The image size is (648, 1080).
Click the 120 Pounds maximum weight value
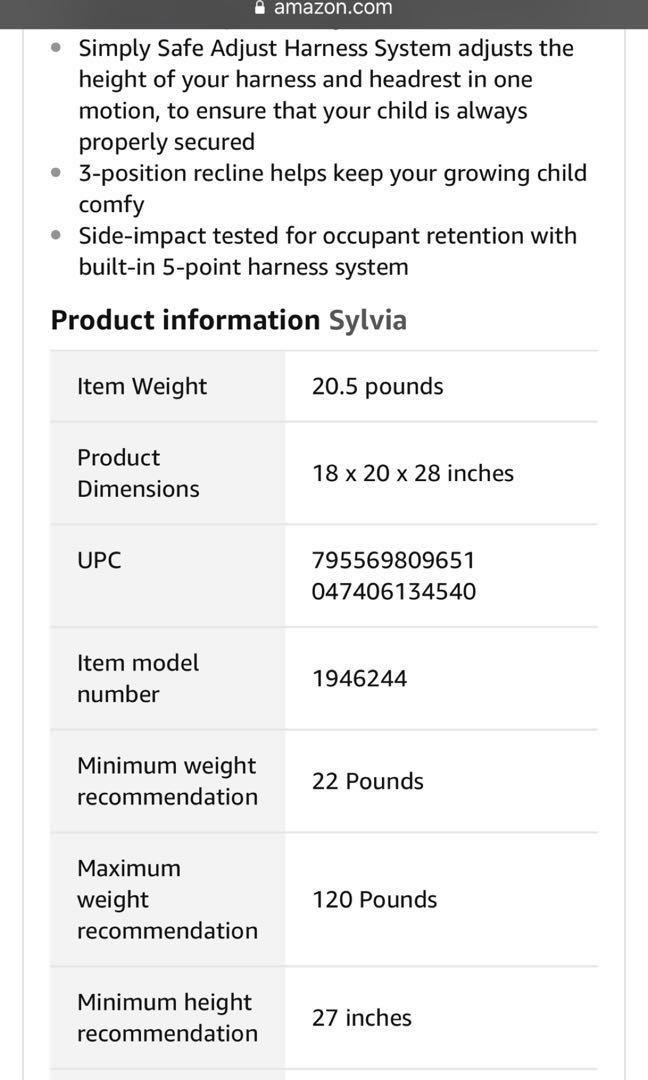[374, 899]
